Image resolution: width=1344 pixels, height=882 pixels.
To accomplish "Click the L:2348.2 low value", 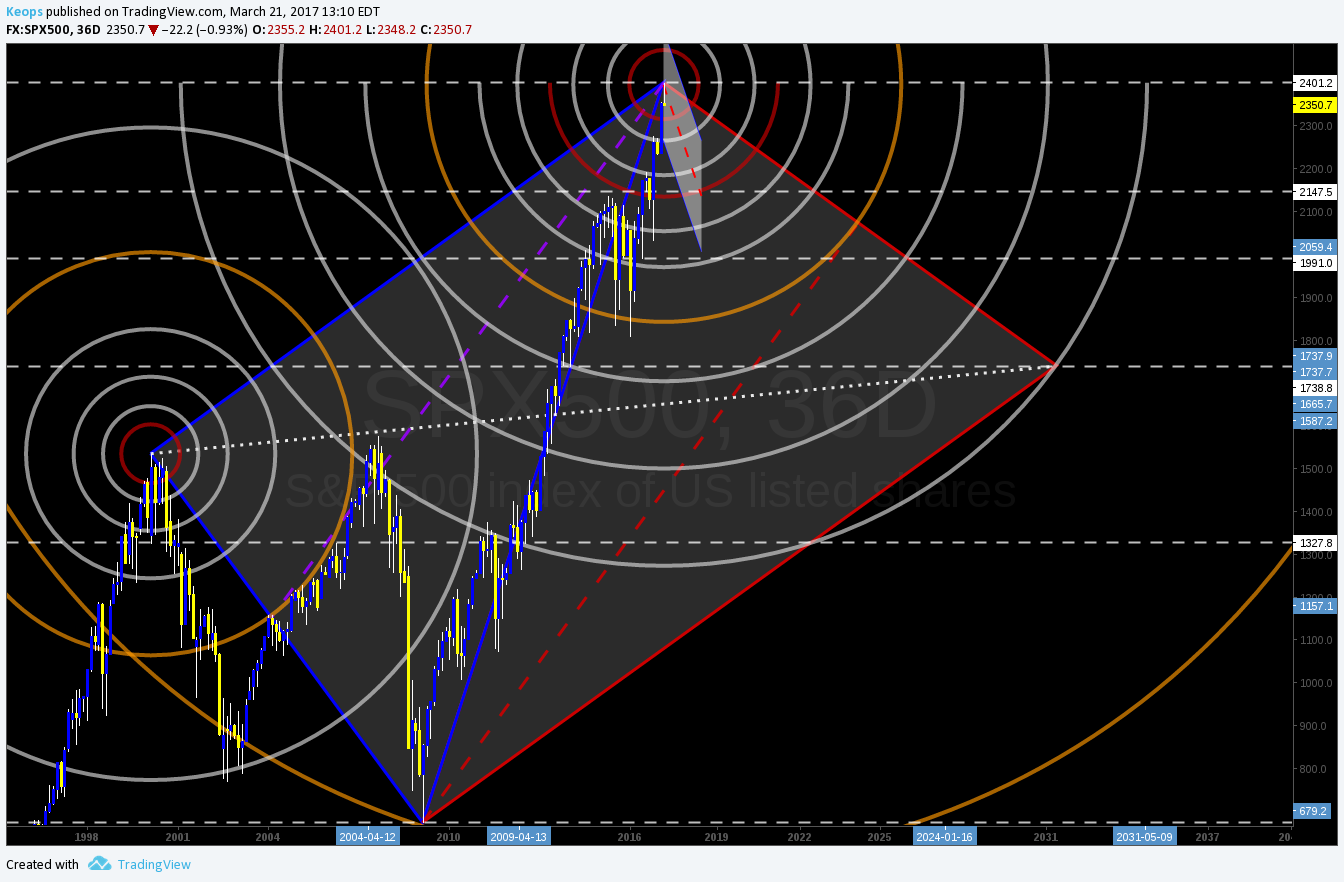I will coord(390,30).
